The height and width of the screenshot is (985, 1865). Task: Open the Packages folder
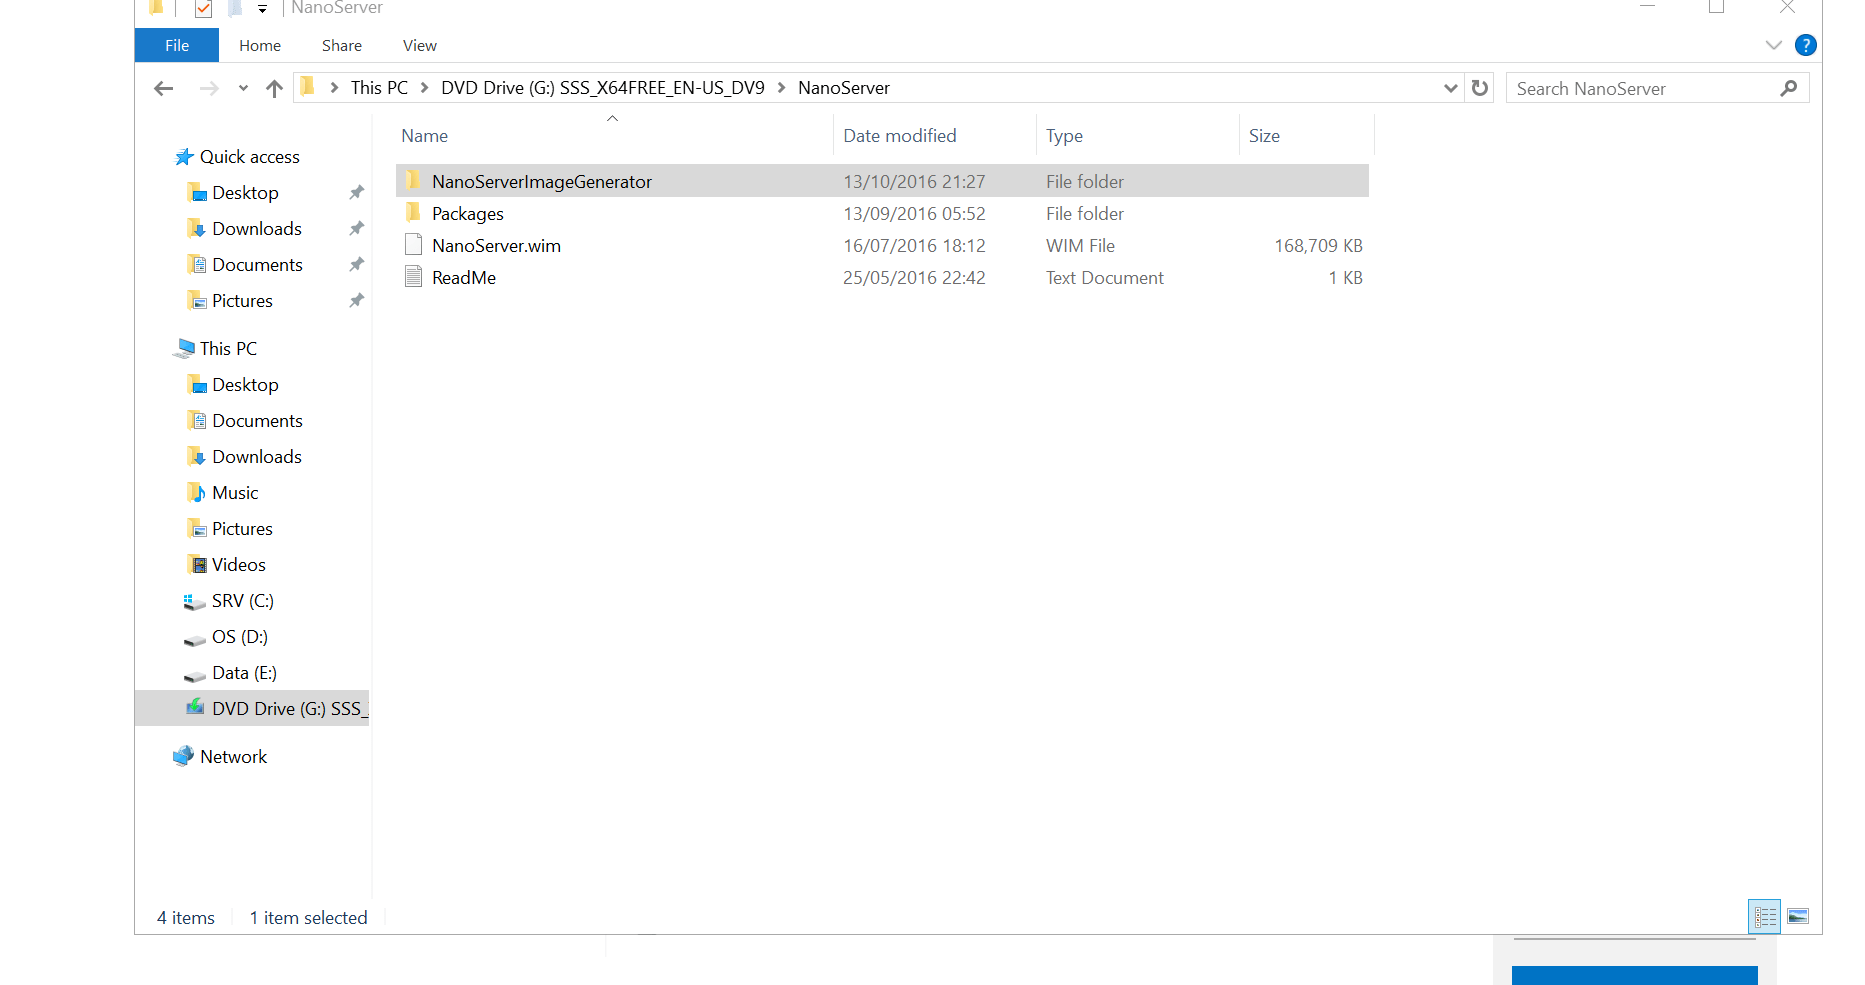click(466, 213)
